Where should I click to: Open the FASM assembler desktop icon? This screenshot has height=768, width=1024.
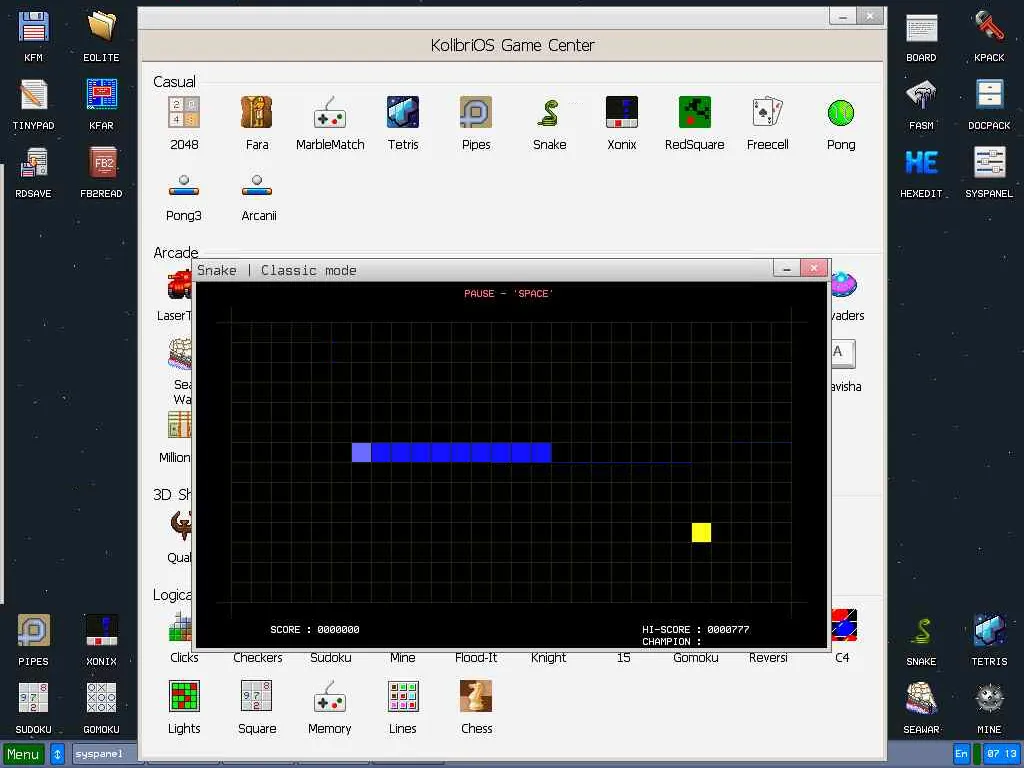pyautogui.click(x=921, y=95)
